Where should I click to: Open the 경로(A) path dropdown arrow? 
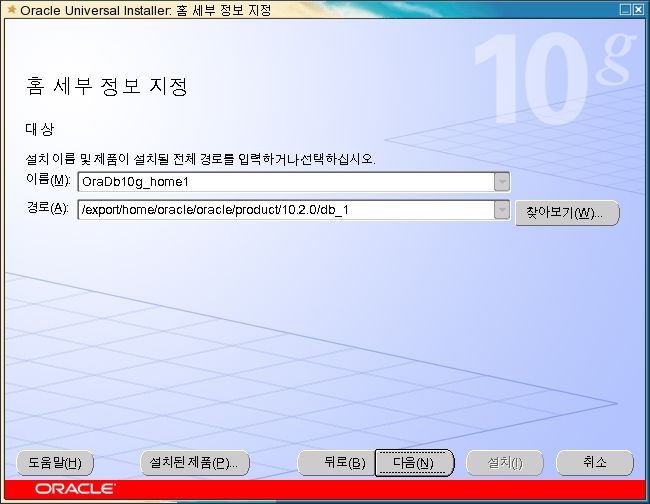click(502, 210)
